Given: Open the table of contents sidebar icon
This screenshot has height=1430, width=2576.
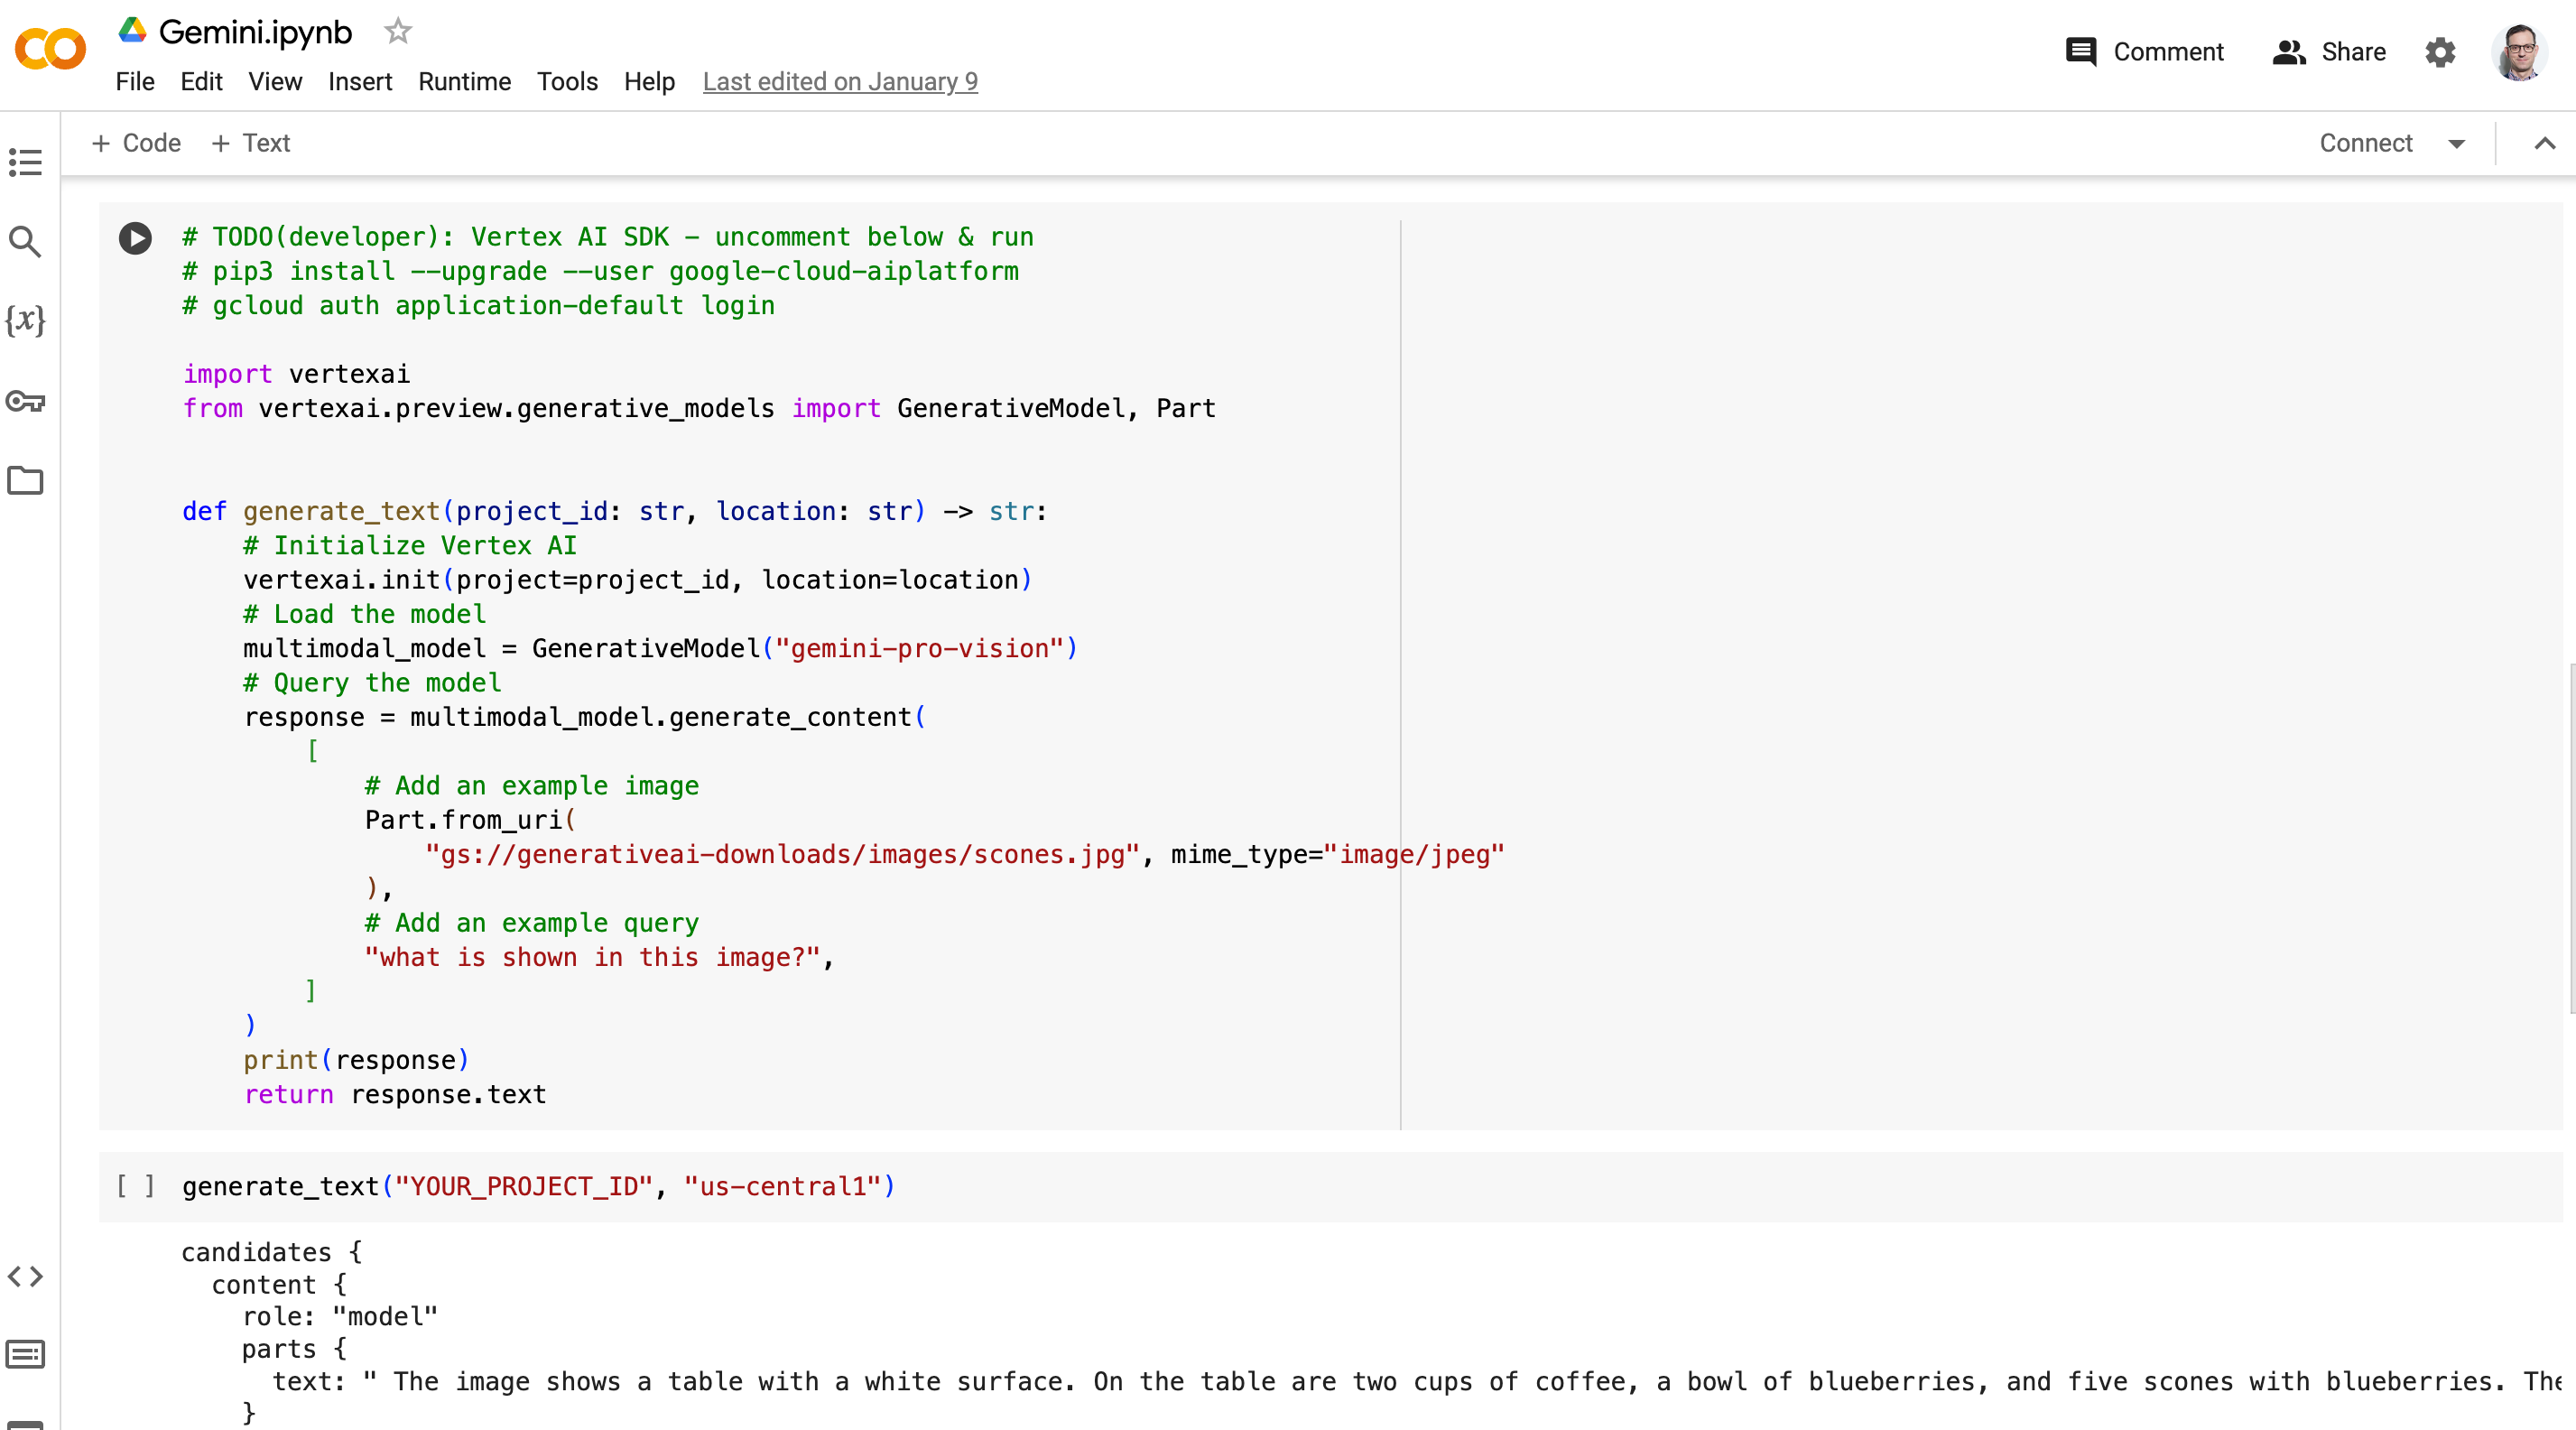Looking at the screenshot, I should pyautogui.click(x=25, y=162).
